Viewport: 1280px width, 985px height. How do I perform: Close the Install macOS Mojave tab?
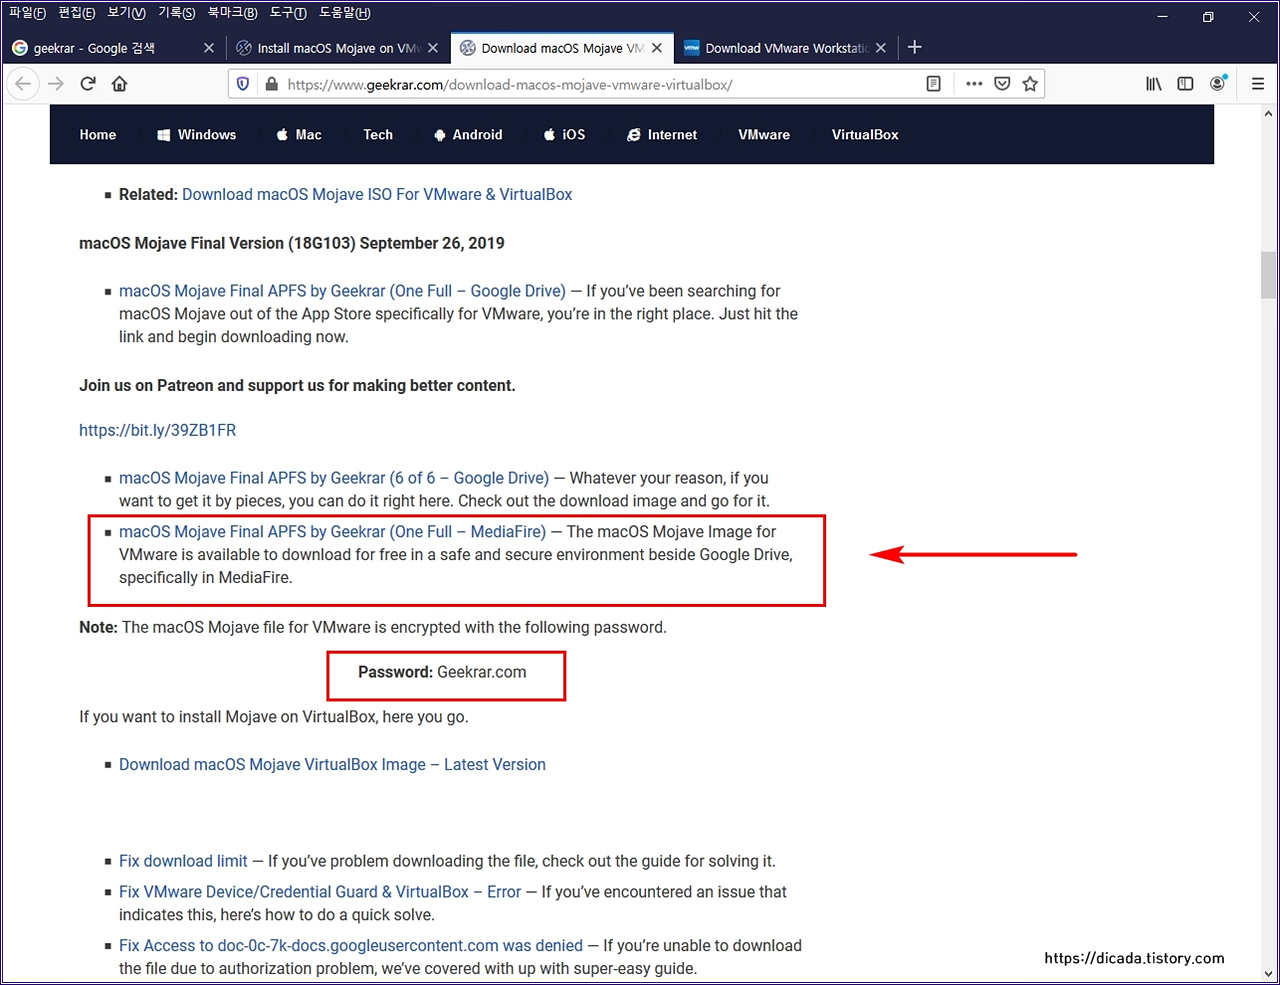click(x=433, y=48)
